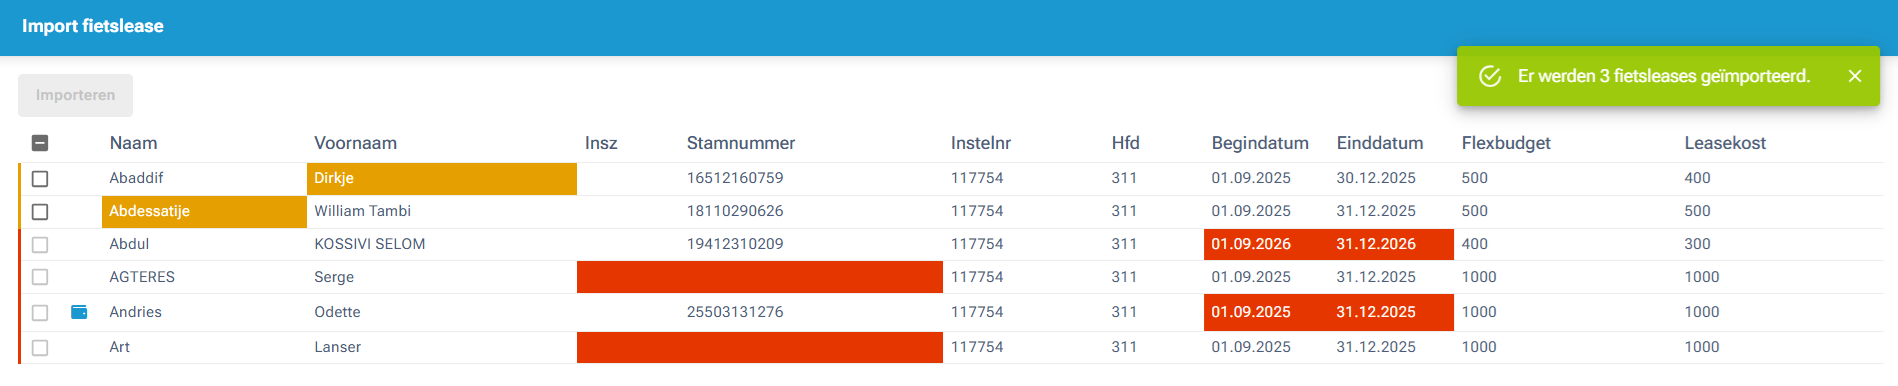The width and height of the screenshot is (1898, 386).
Task: Click the first name William Tambi
Action: point(362,211)
